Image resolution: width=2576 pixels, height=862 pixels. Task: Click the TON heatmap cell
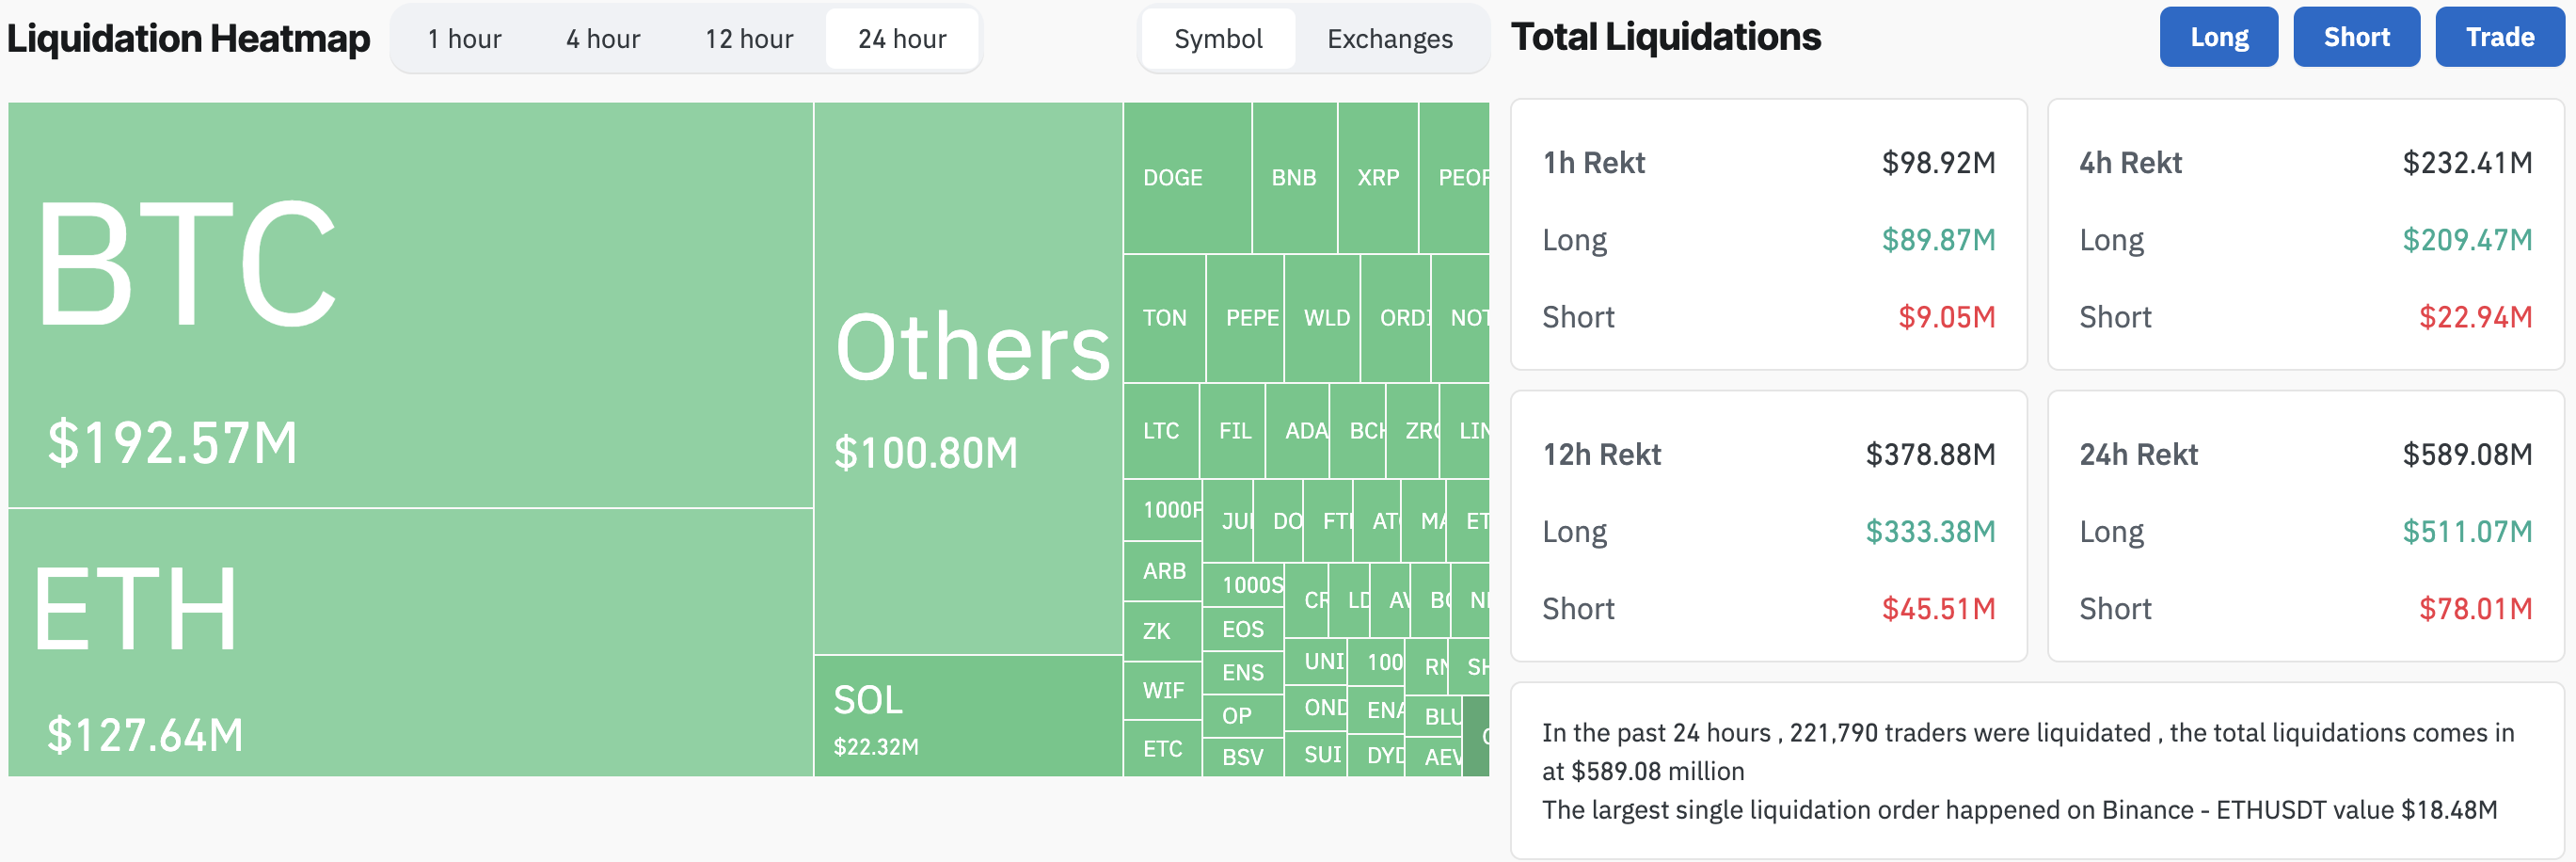click(x=1164, y=318)
